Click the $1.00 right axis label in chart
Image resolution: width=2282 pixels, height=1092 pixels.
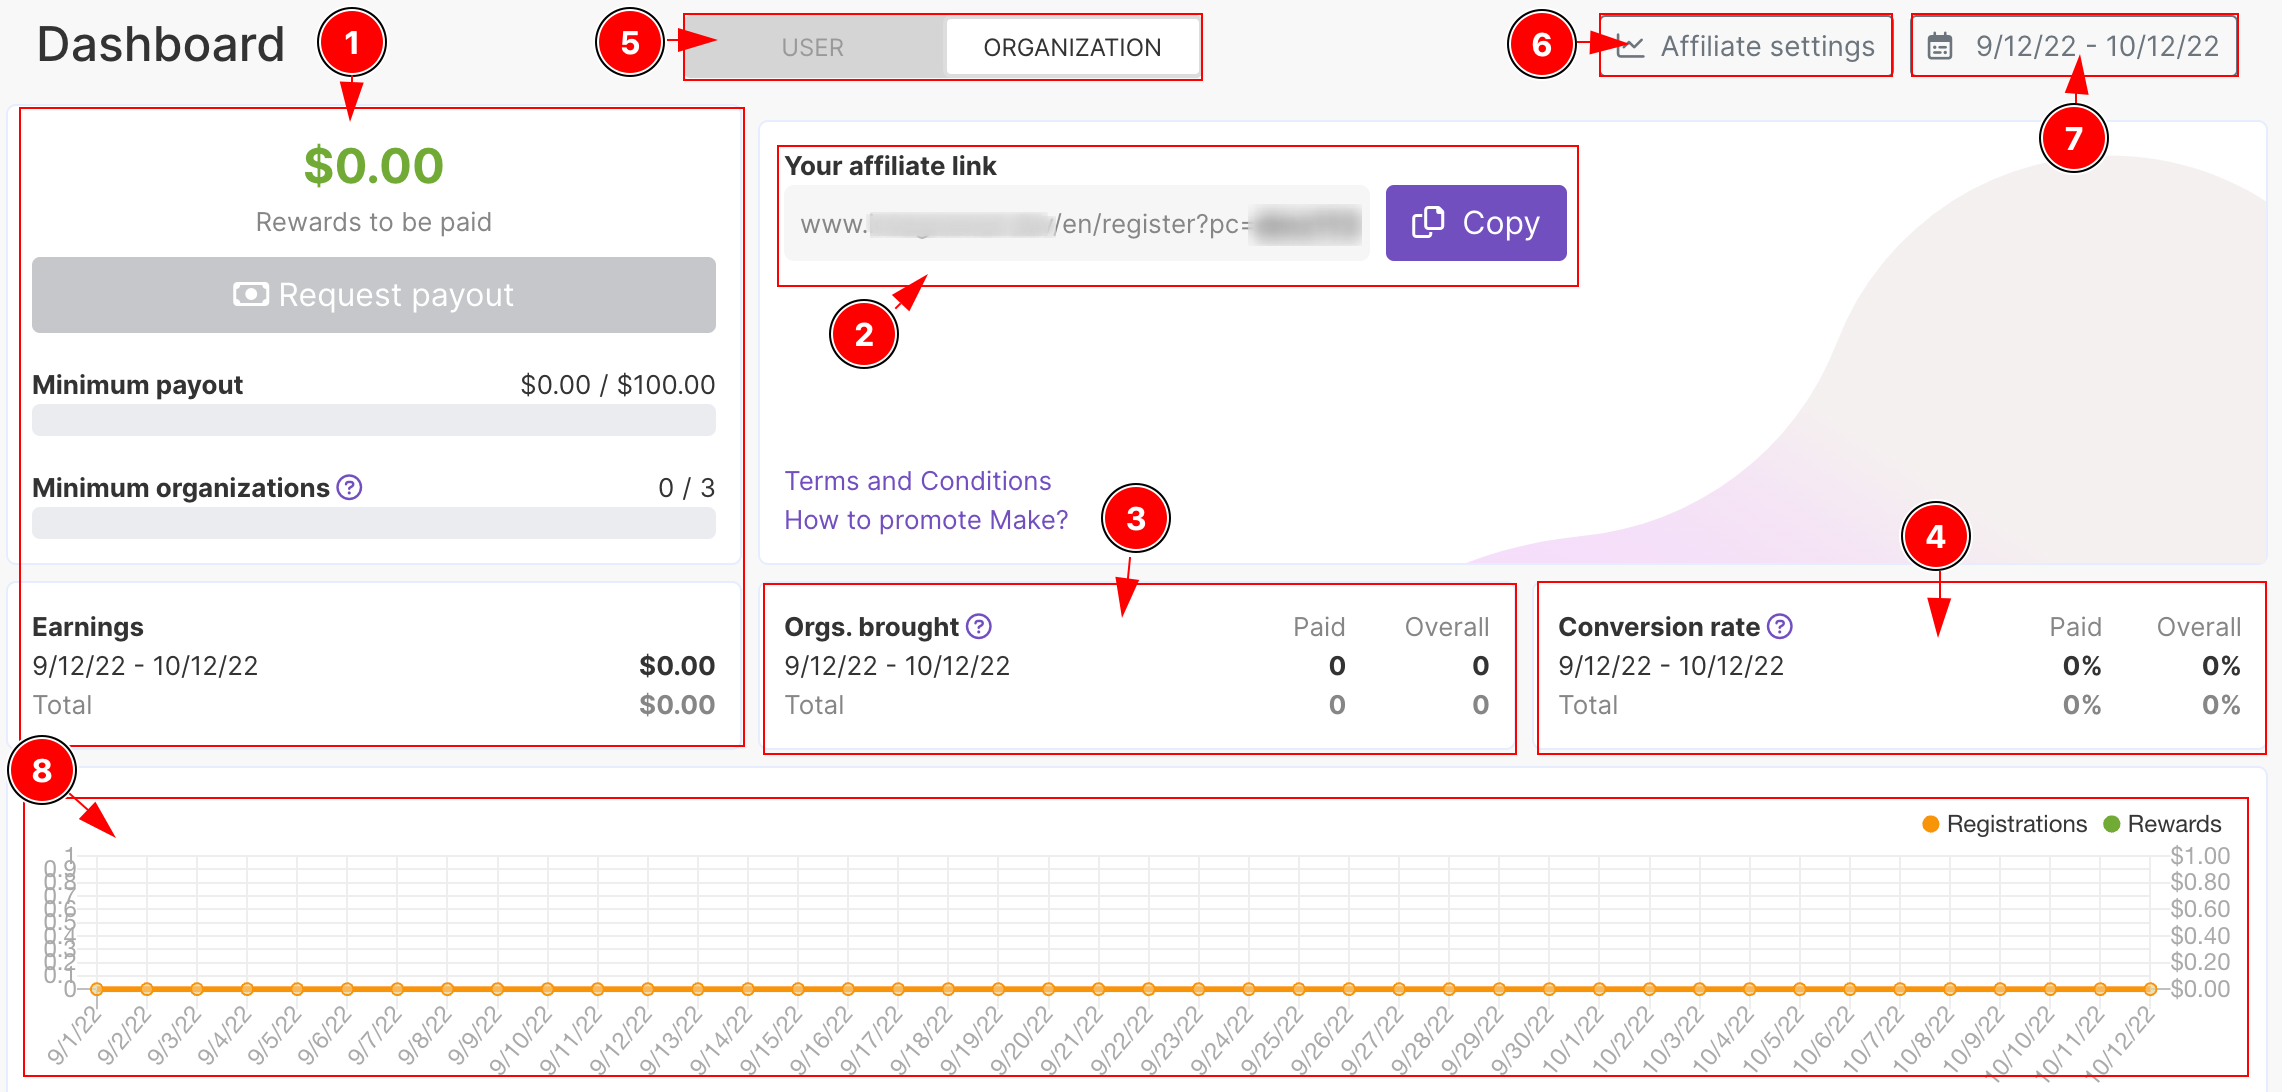pyautogui.click(x=2200, y=856)
